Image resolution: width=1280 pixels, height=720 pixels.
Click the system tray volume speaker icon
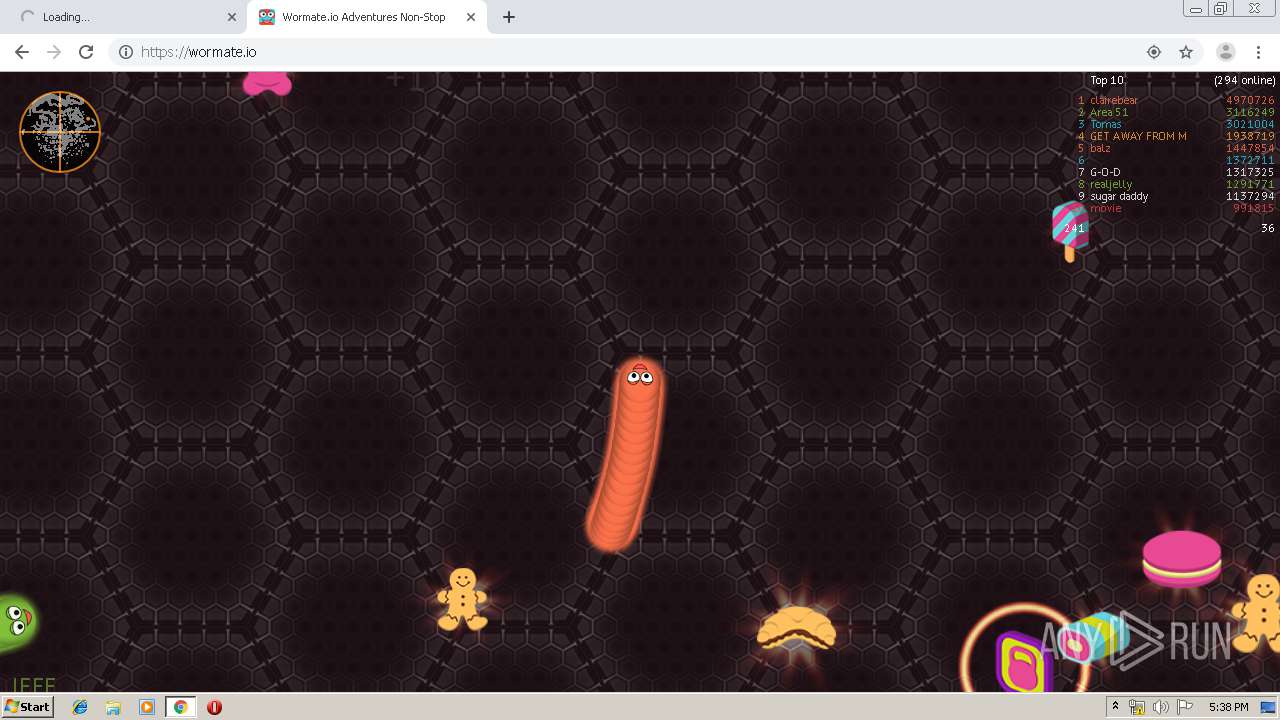pos(1160,707)
